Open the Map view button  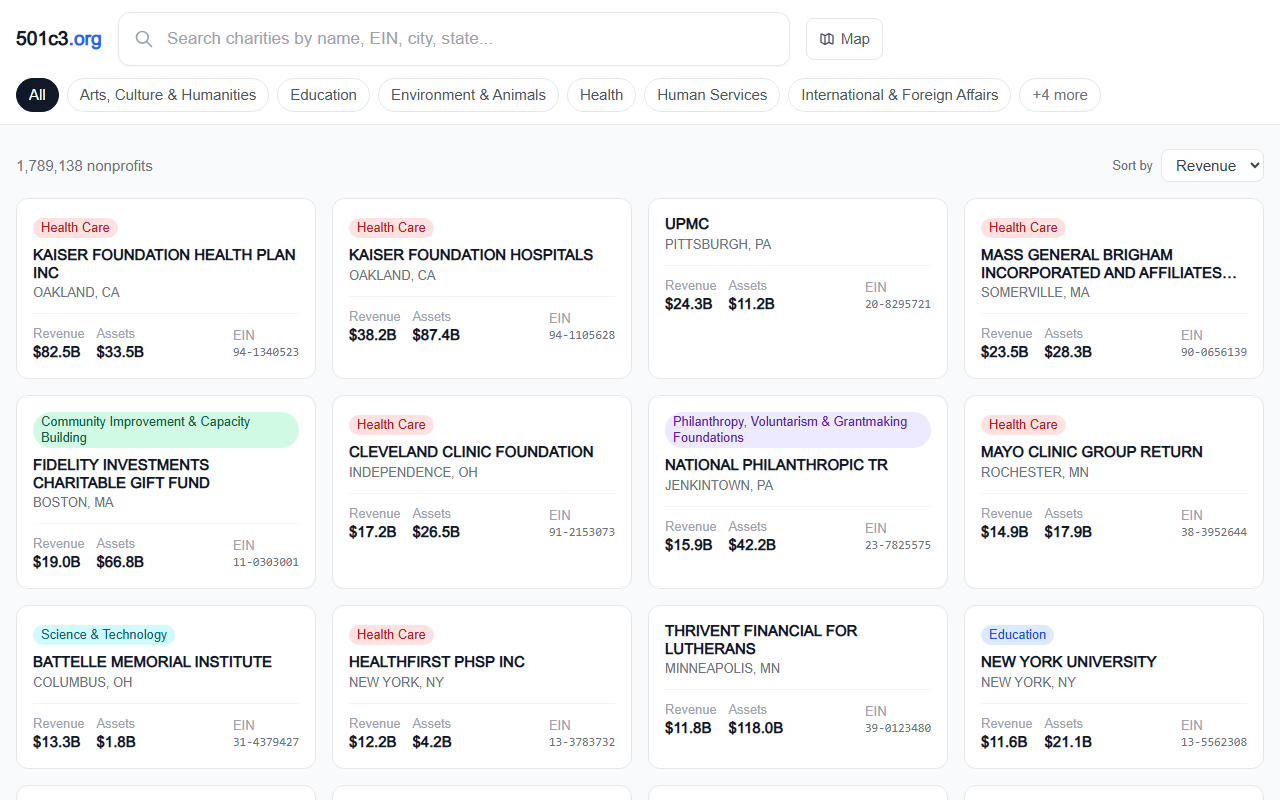tap(844, 39)
